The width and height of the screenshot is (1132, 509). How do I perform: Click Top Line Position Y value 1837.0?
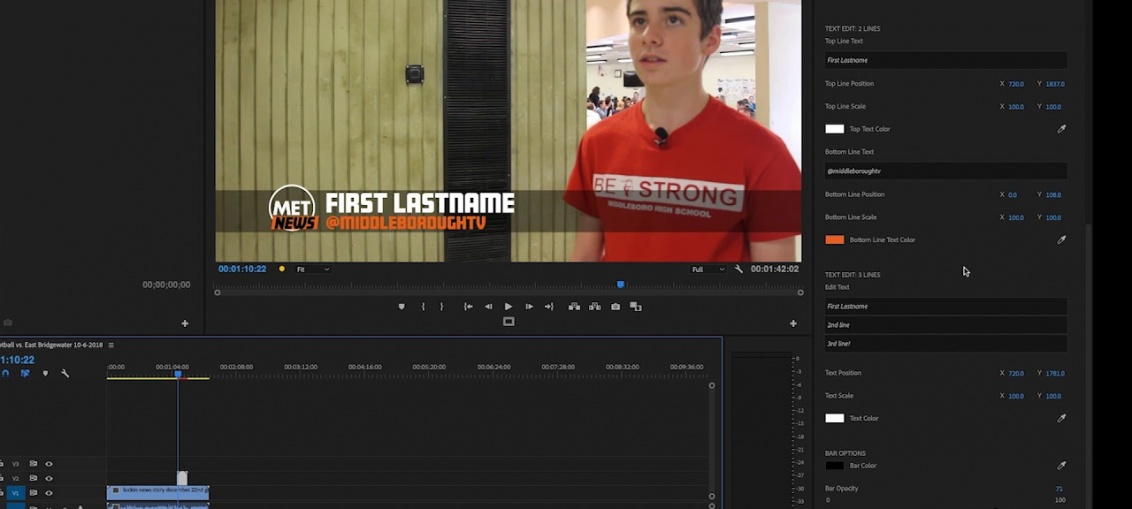tap(1055, 84)
